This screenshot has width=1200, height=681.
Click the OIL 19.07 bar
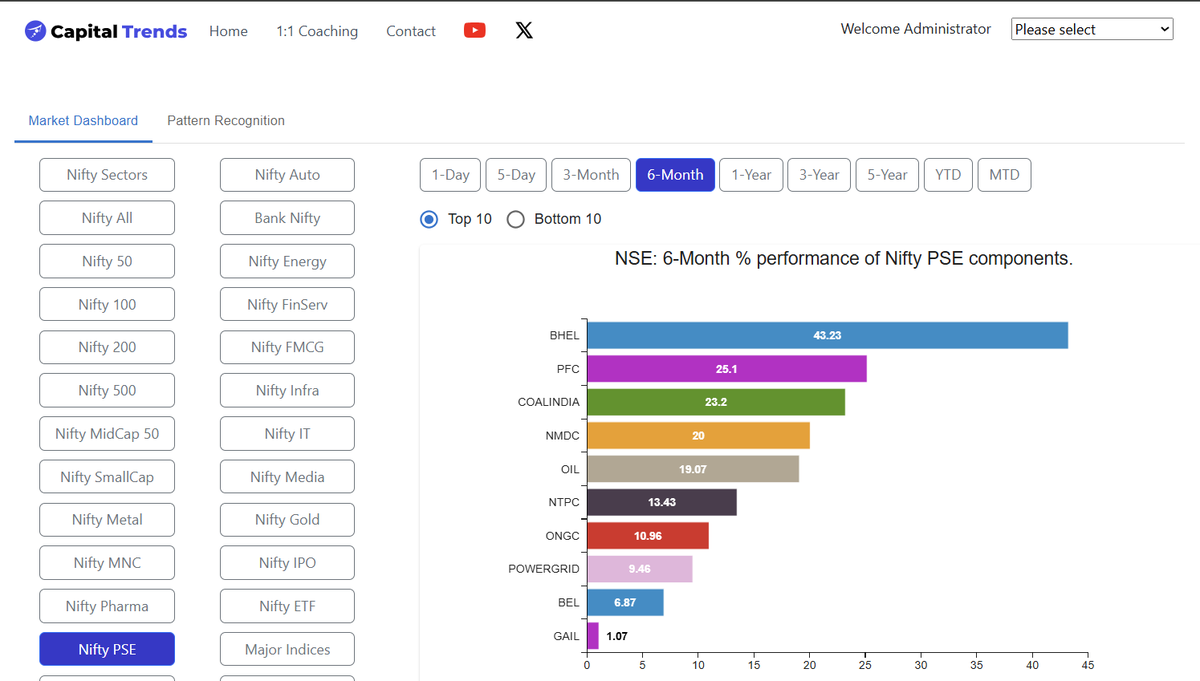[x=693, y=469]
